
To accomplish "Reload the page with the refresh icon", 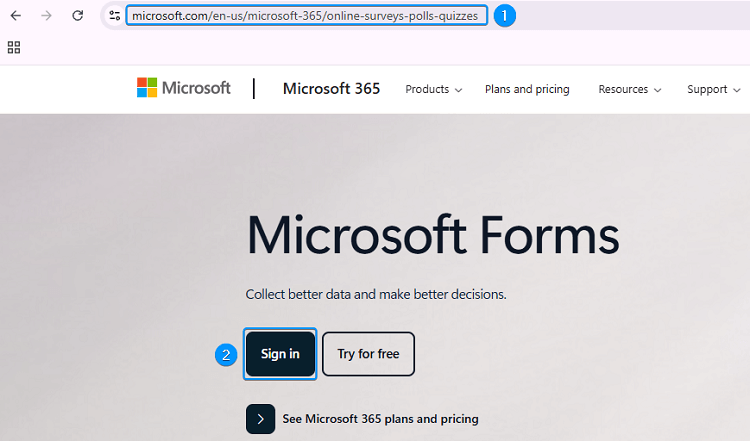I will coord(77,16).
